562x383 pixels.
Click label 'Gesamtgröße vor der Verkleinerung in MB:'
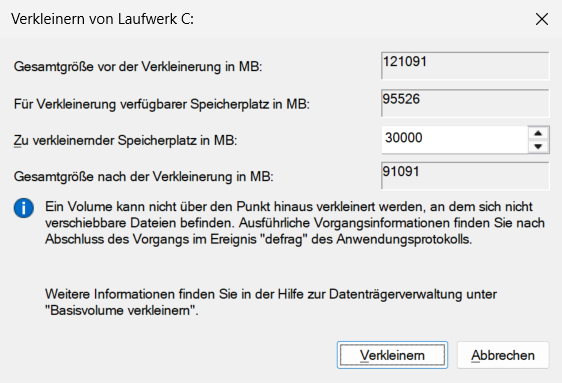pyautogui.click(x=138, y=67)
